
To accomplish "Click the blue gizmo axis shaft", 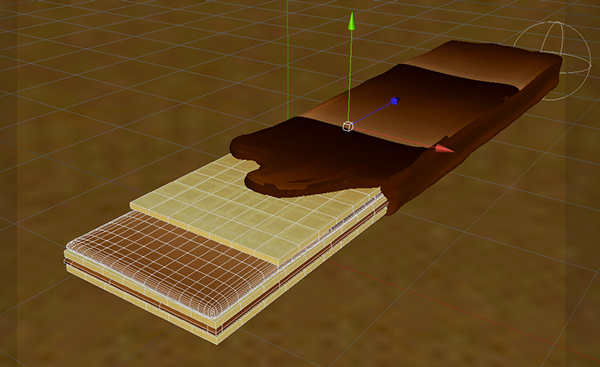I will 372,114.
